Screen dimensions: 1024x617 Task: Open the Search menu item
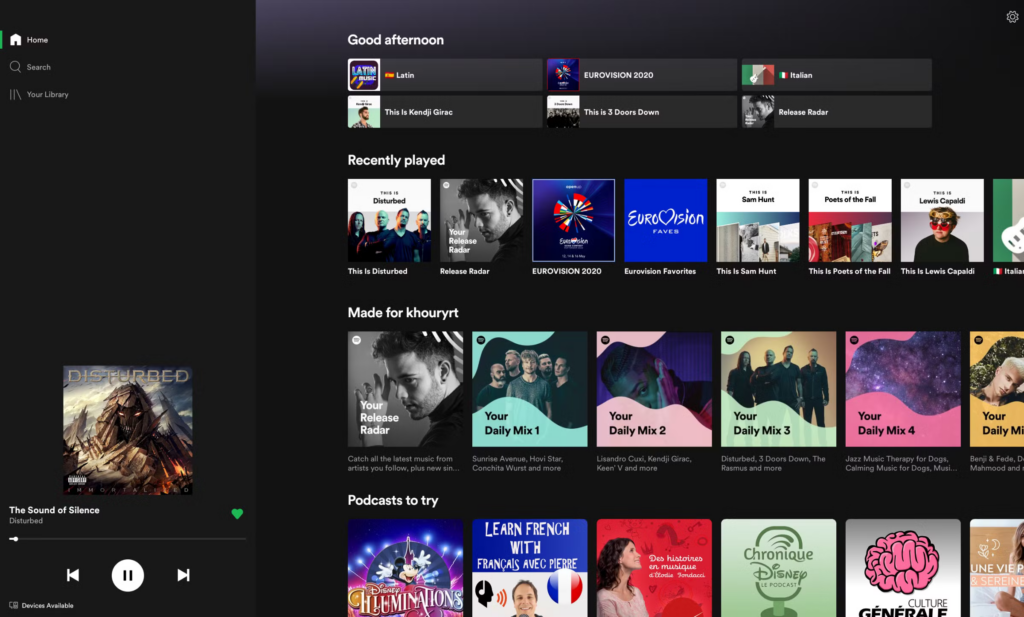coord(39,67)
